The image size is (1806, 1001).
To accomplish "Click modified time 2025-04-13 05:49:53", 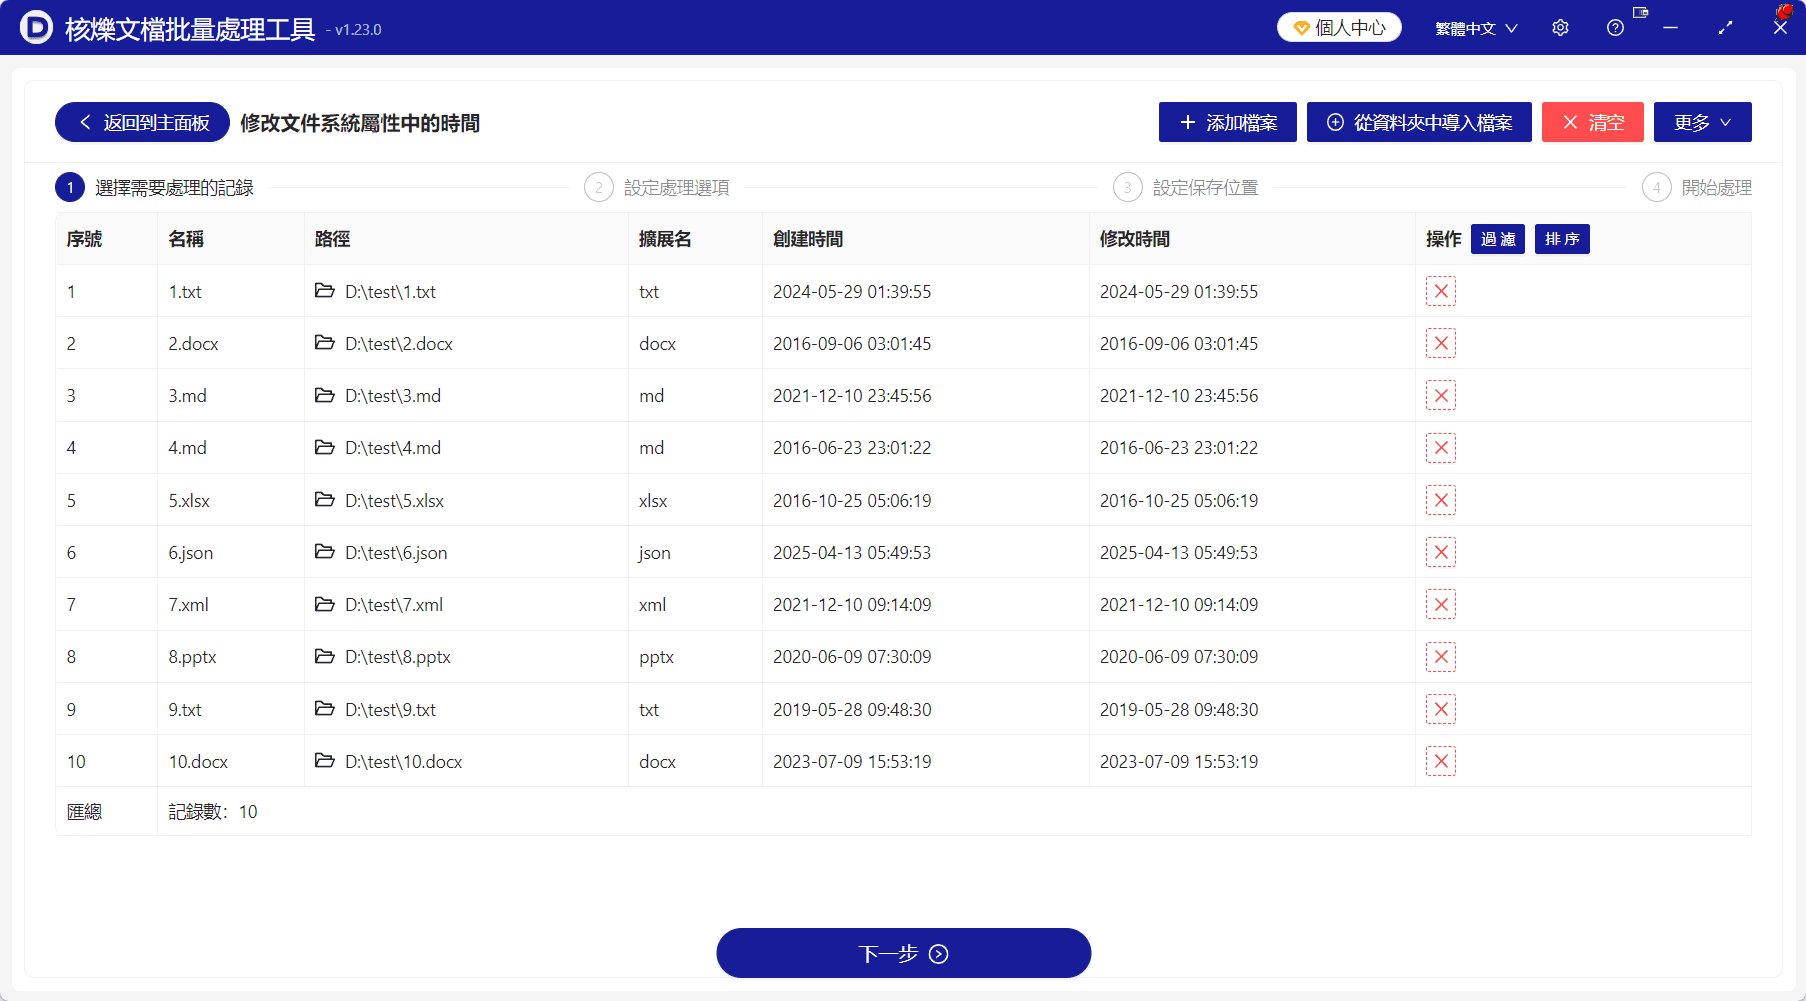I will tap(1179, 552).
